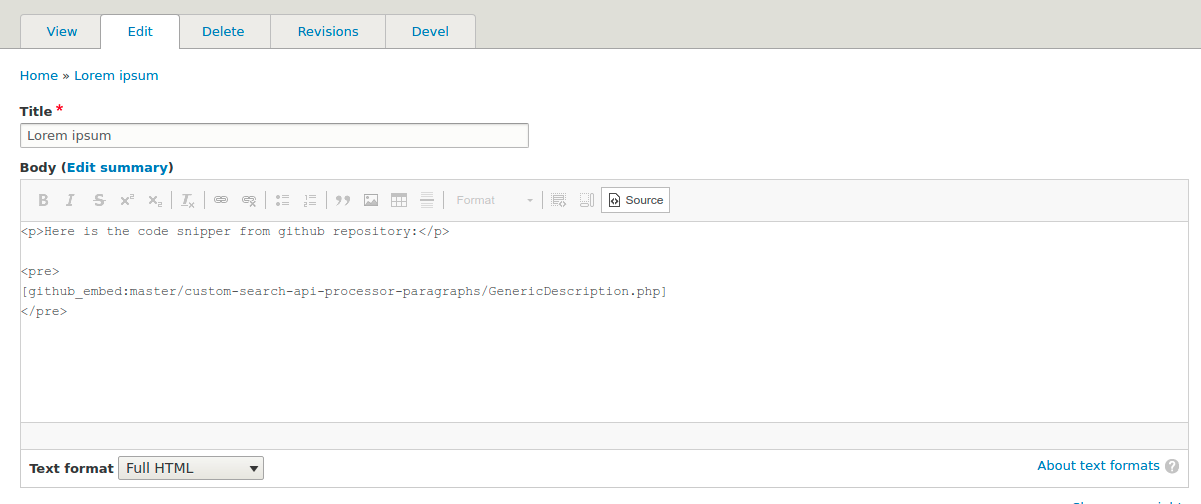This screenshot has height=504, width=1201.
Task: Click the Show Blocks icon
Action: (559, 200)
